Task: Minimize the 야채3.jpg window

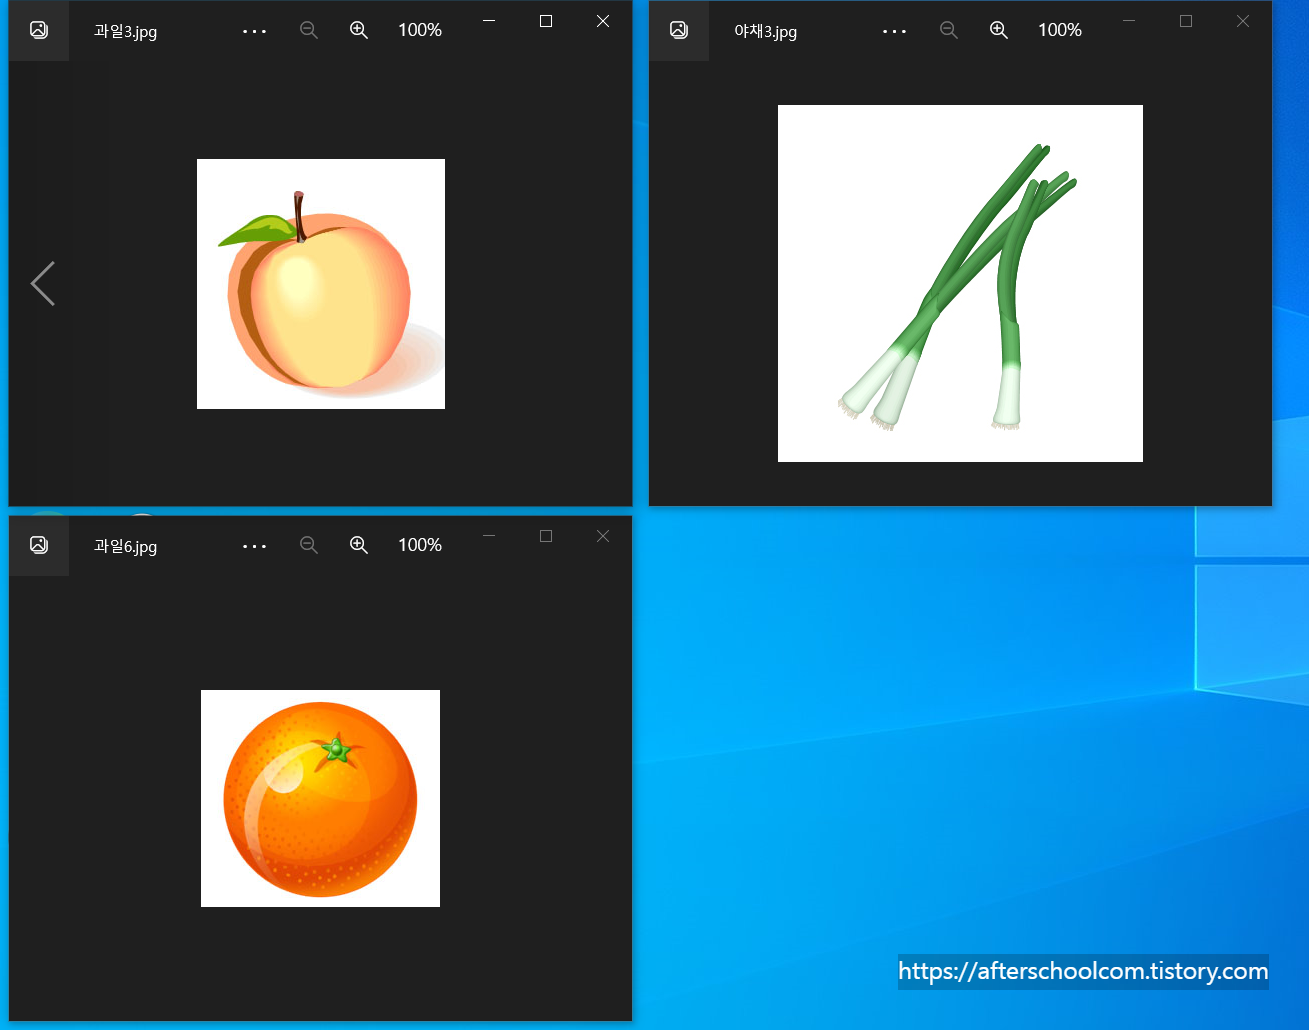Action: [1129, 21]
